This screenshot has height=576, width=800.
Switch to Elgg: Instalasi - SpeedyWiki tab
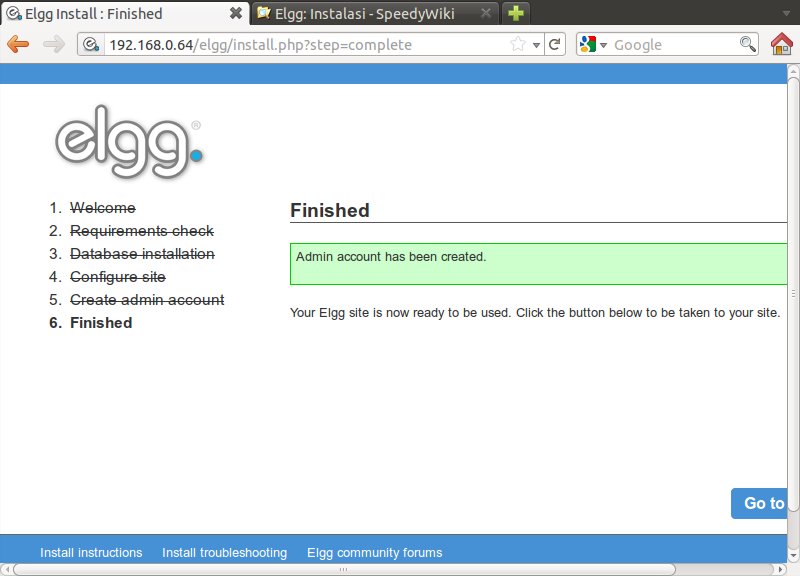click(376, 13)
